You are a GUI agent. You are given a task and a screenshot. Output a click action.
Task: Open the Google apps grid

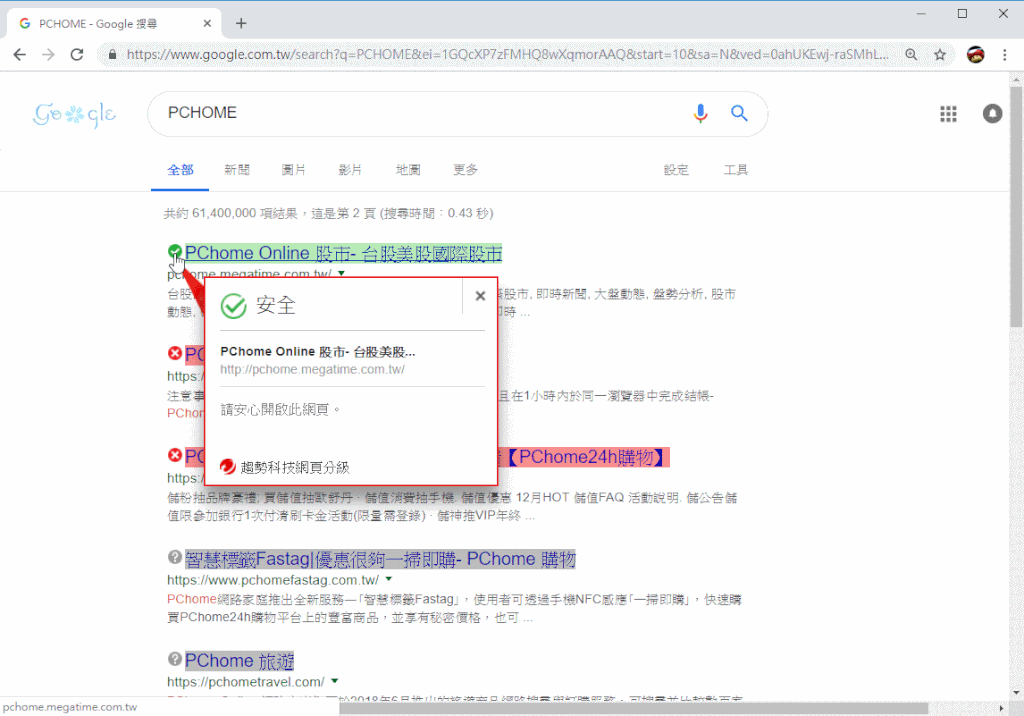click(x=948, y=114)
